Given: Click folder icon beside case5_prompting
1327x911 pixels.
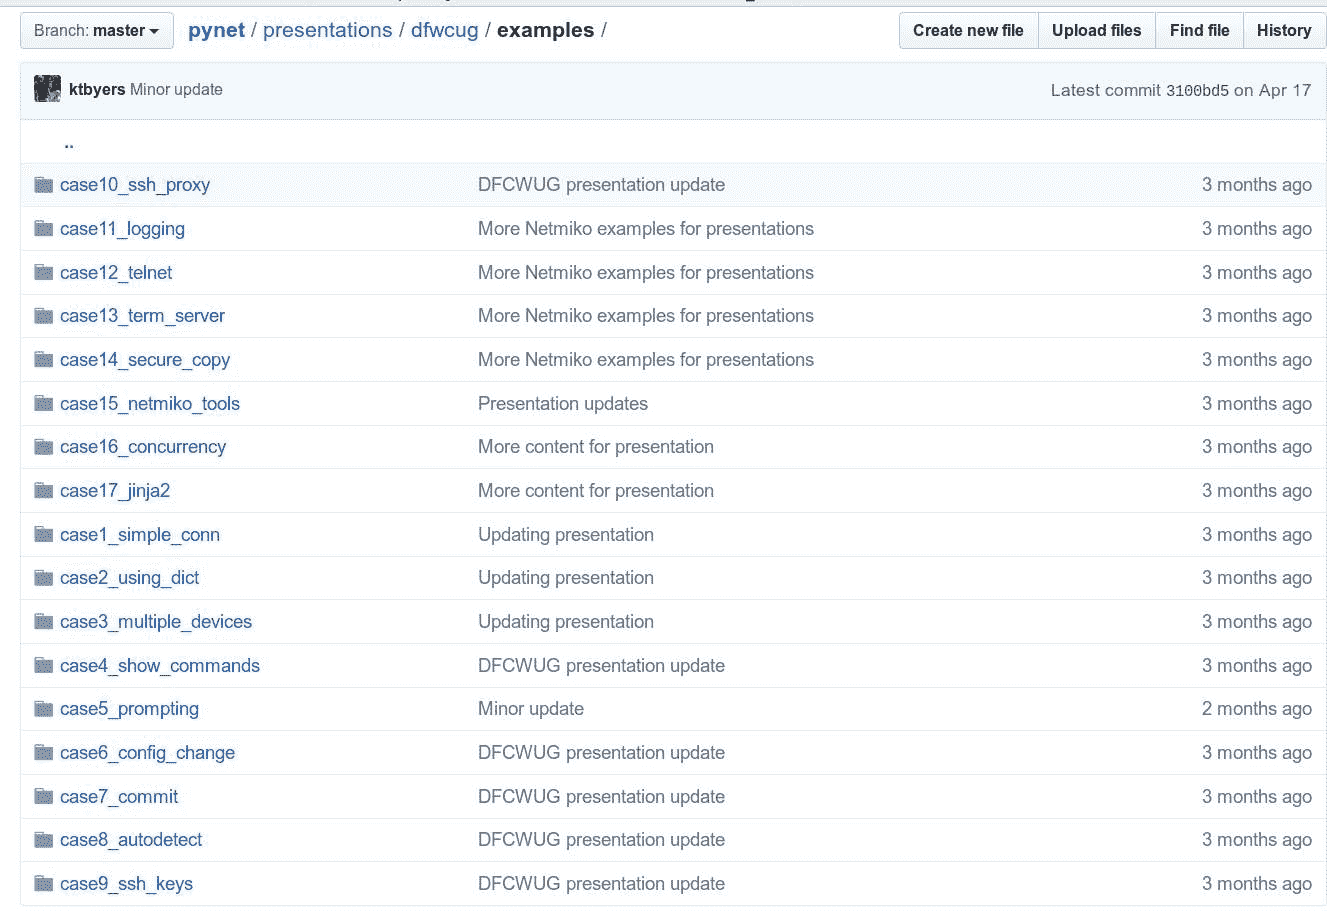Looking at the screenshot, I should pos(43,708).
